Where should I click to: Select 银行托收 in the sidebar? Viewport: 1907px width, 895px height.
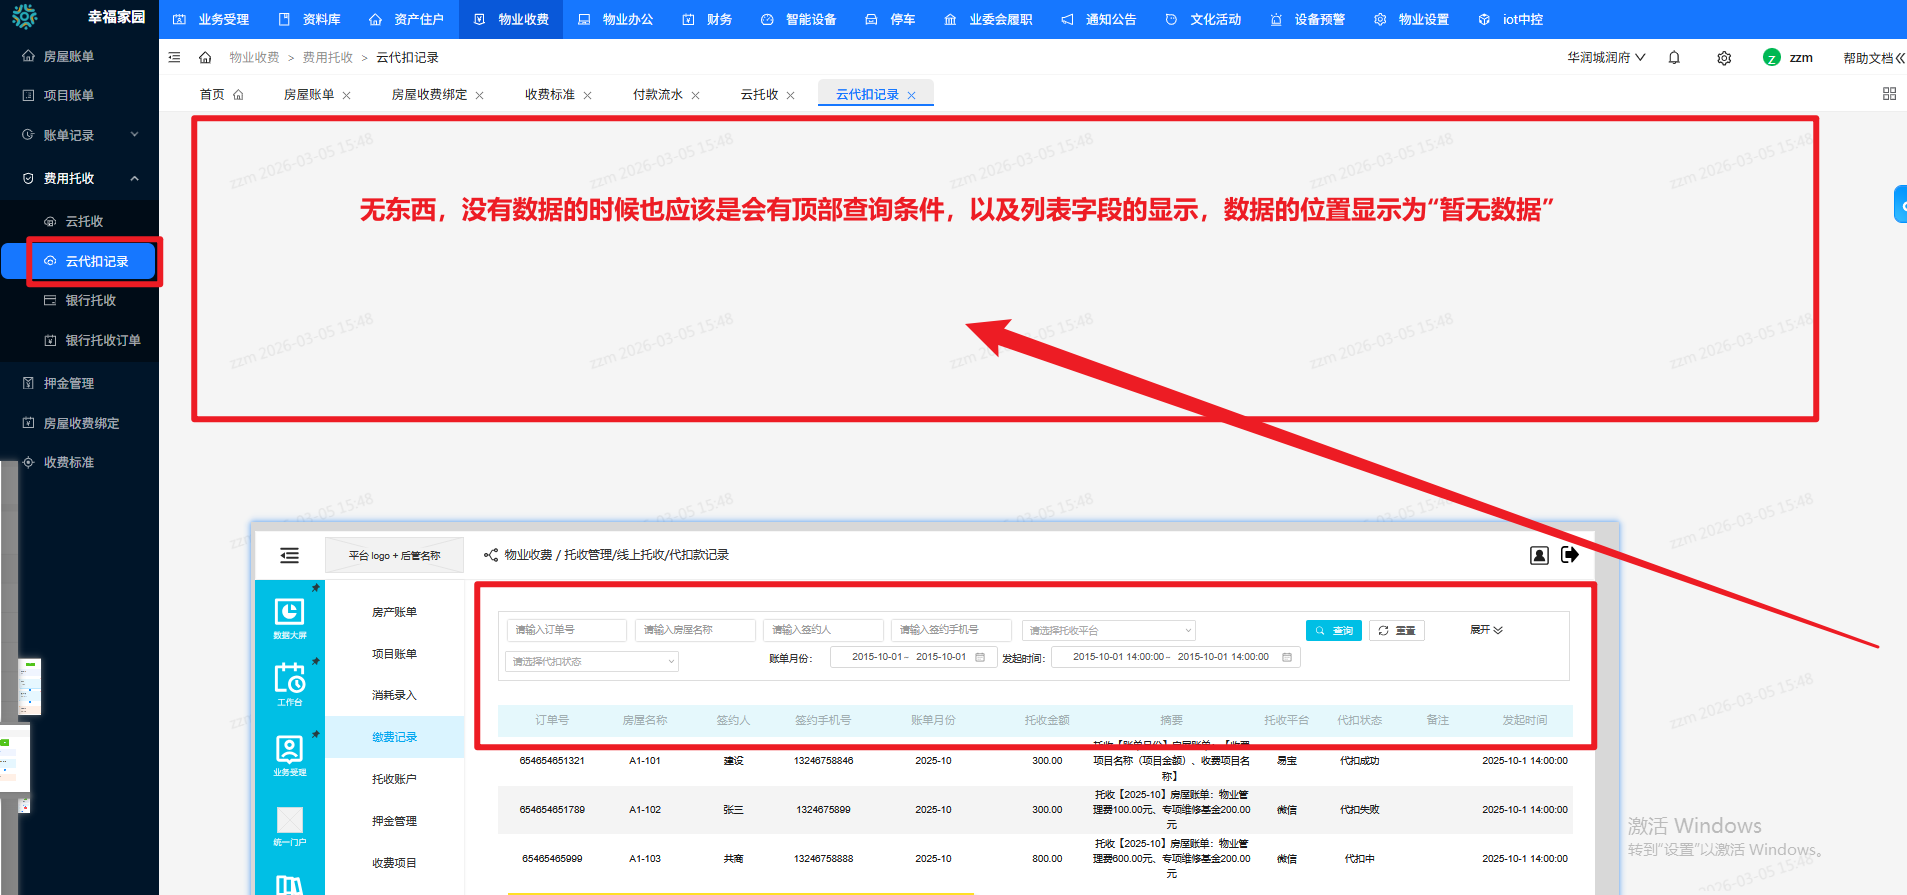click(x=90, y=300)
